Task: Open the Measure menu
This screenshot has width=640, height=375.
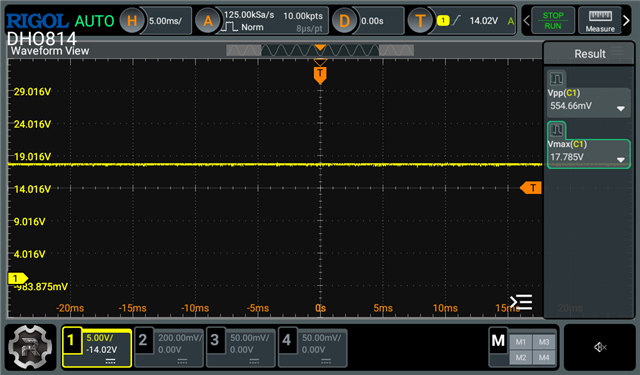Action: pos(600,20)
